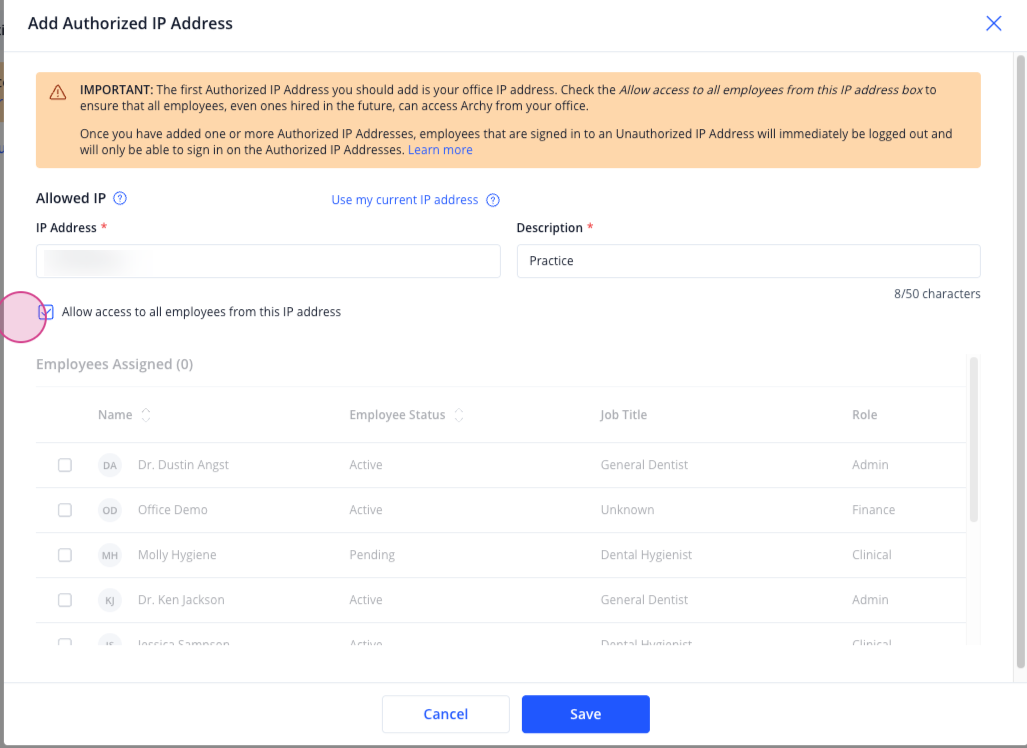Sort by the Name column arrows
Viewport: 1027px width, 748px height.
146,415
